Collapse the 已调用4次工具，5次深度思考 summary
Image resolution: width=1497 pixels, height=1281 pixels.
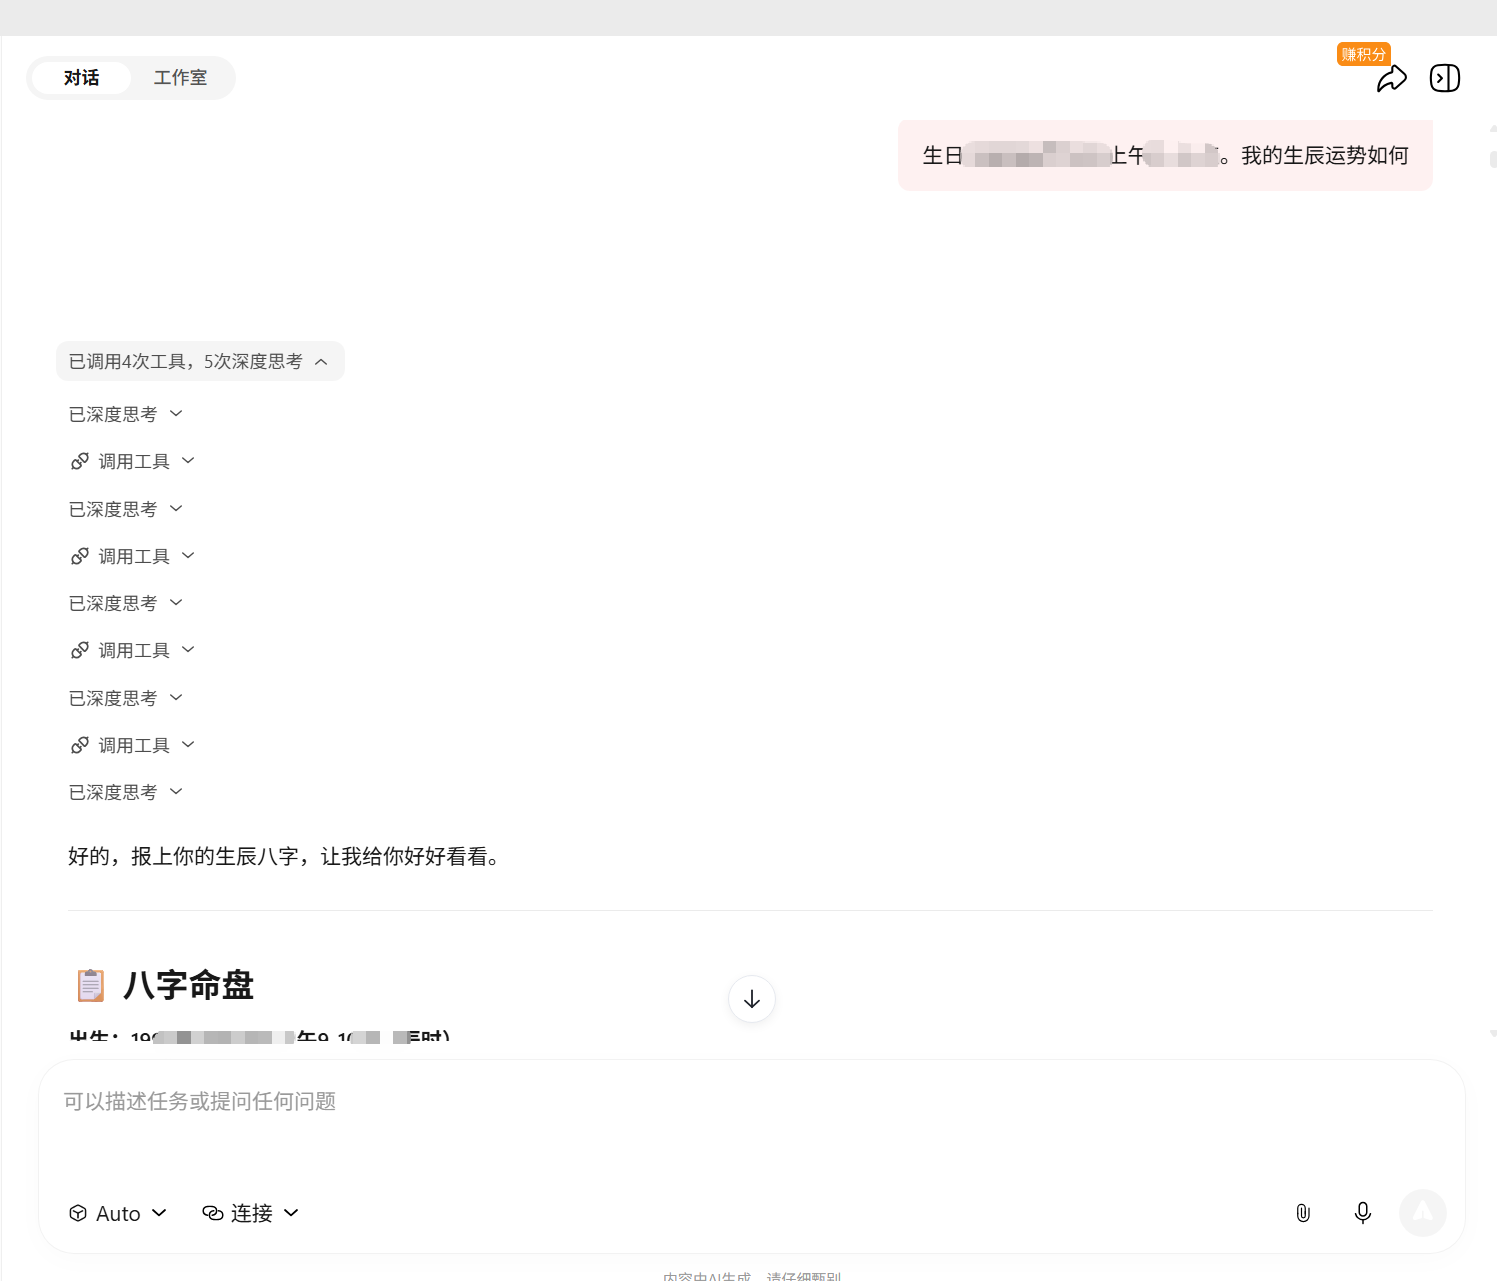tap(200, 361)
